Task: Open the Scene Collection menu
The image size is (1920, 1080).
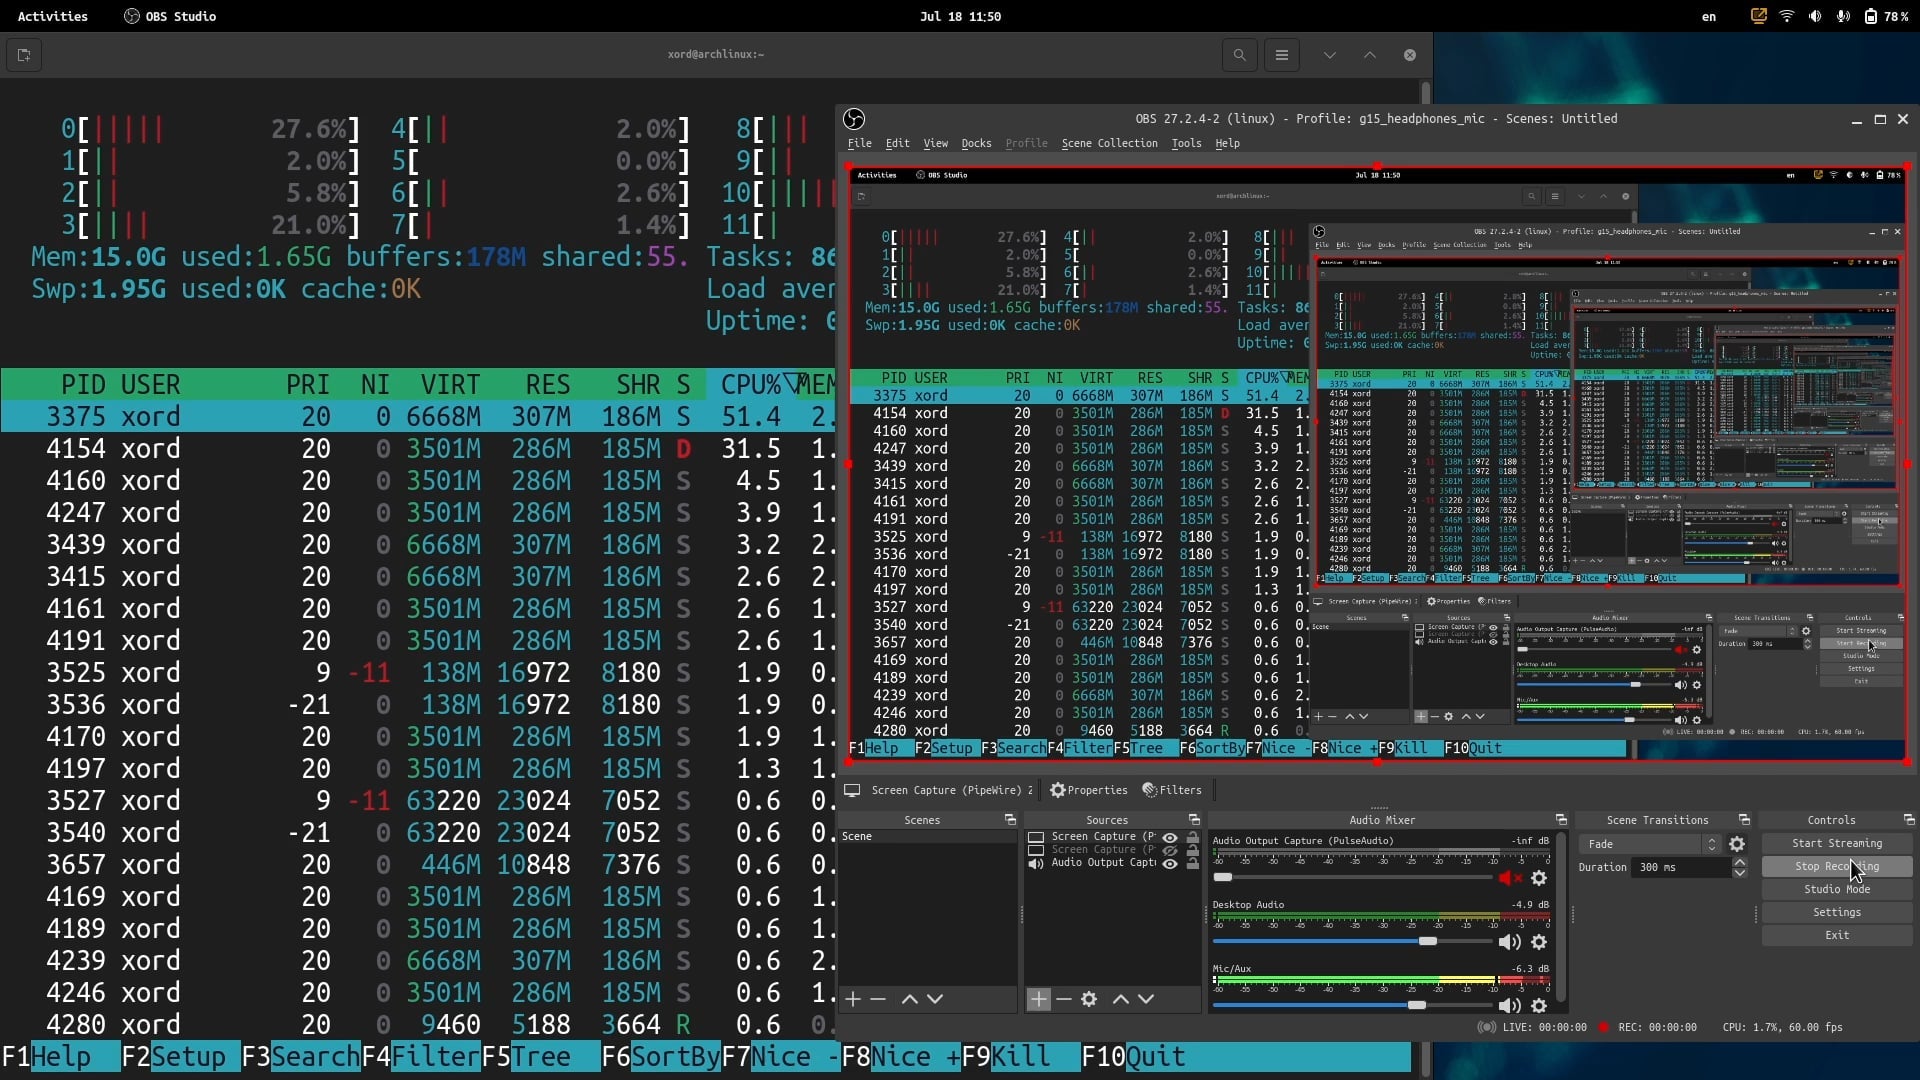Action: pos(1109,143)
